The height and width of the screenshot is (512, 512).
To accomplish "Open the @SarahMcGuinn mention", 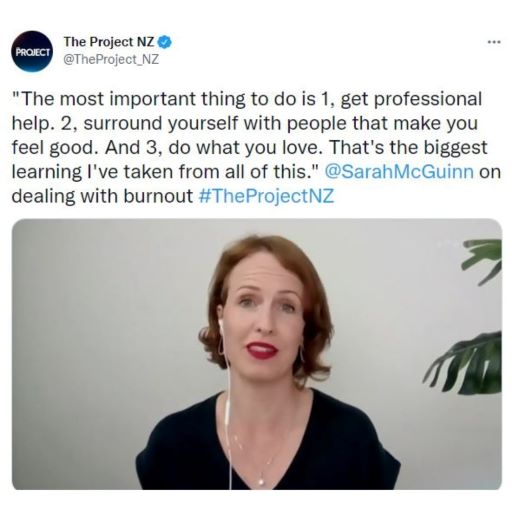I will click(x=399, y=171).
